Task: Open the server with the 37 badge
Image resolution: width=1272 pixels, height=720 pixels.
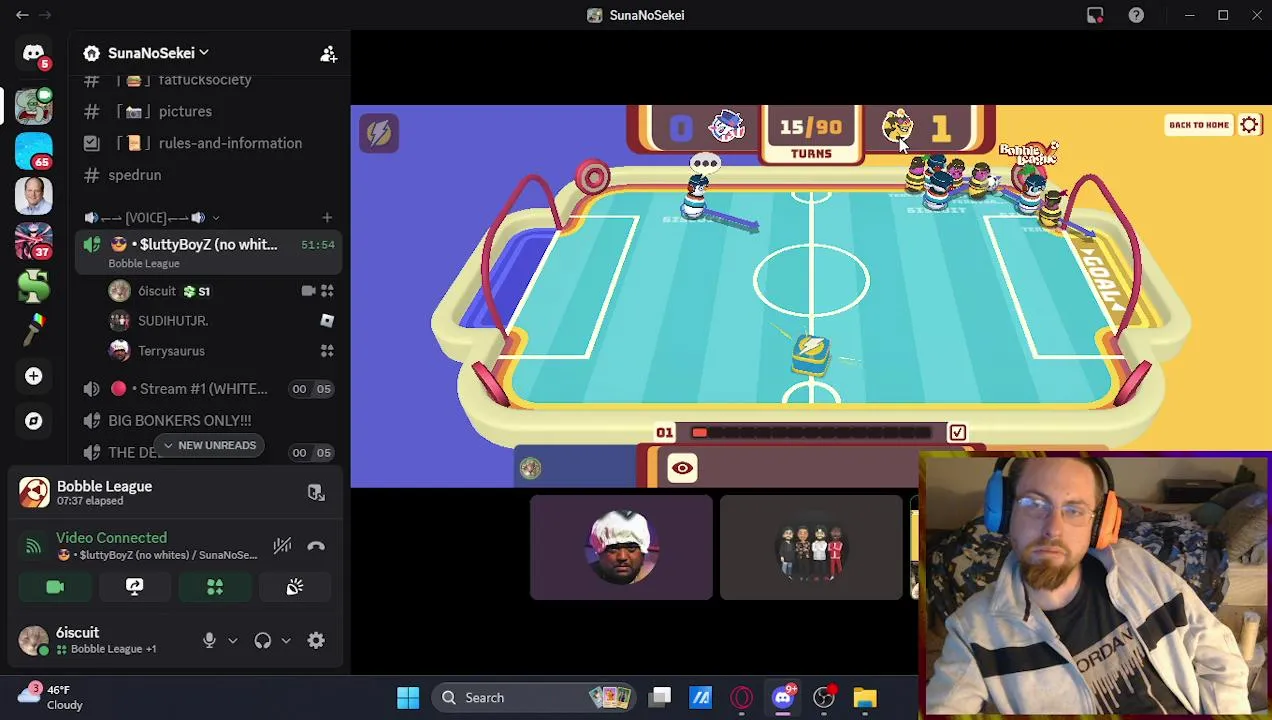Action: (x=34, y=241)
